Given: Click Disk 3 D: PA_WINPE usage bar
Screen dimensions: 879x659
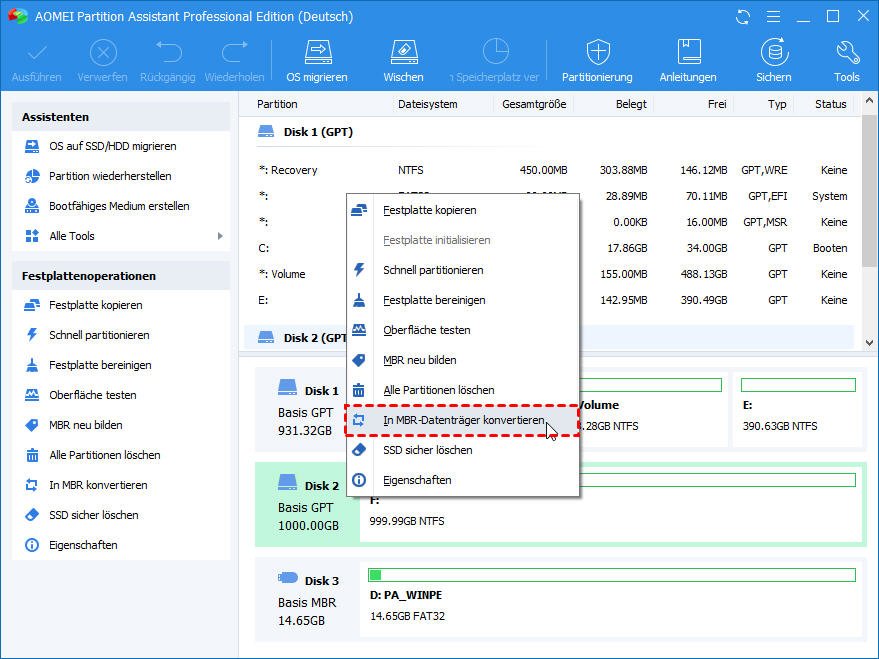Looking at the screenshot, I should [x=612, y=575].
